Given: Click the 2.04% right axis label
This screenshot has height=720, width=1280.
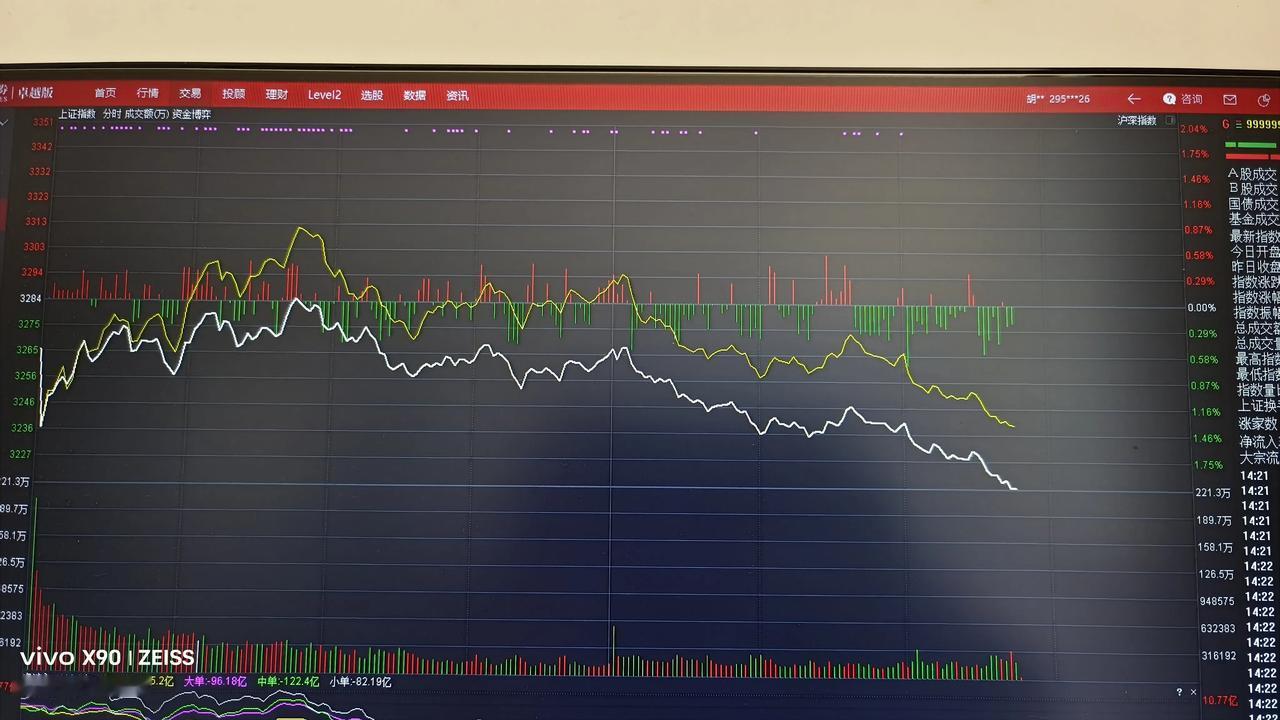Looking at the screenshot, I should click(1195, 129).
